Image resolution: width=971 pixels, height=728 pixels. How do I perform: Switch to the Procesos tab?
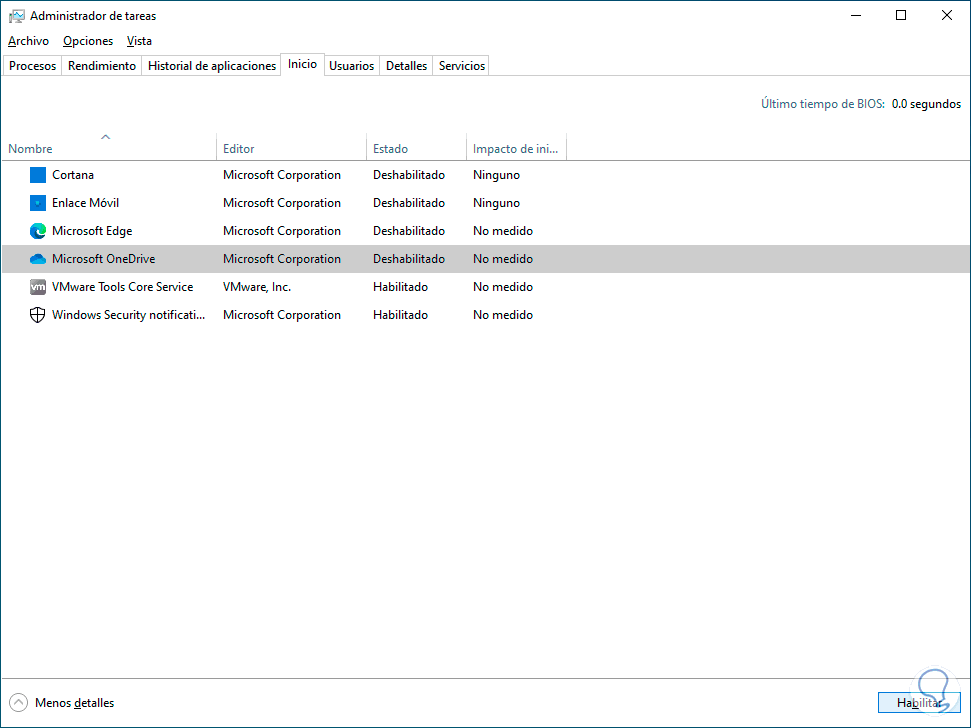[x=32, y=66]
